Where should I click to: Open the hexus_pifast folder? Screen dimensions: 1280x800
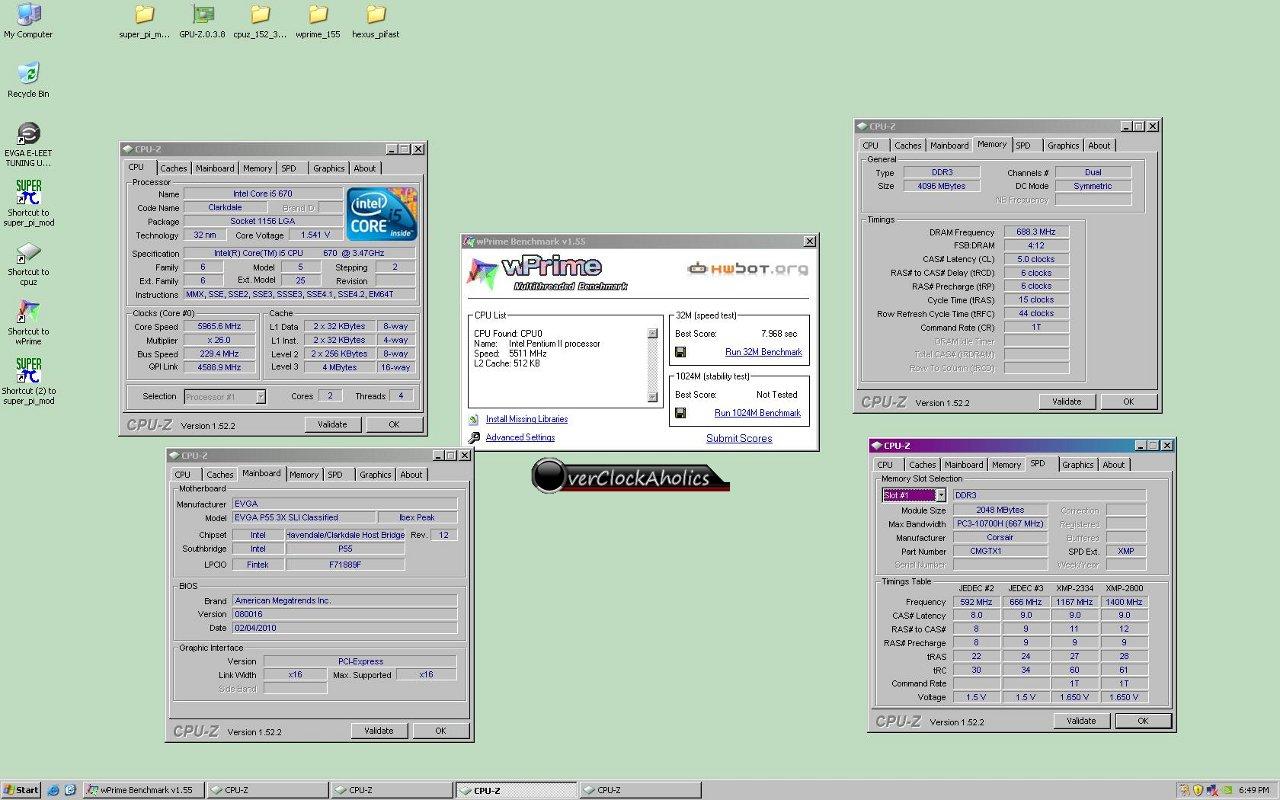(x=376, y=21)
